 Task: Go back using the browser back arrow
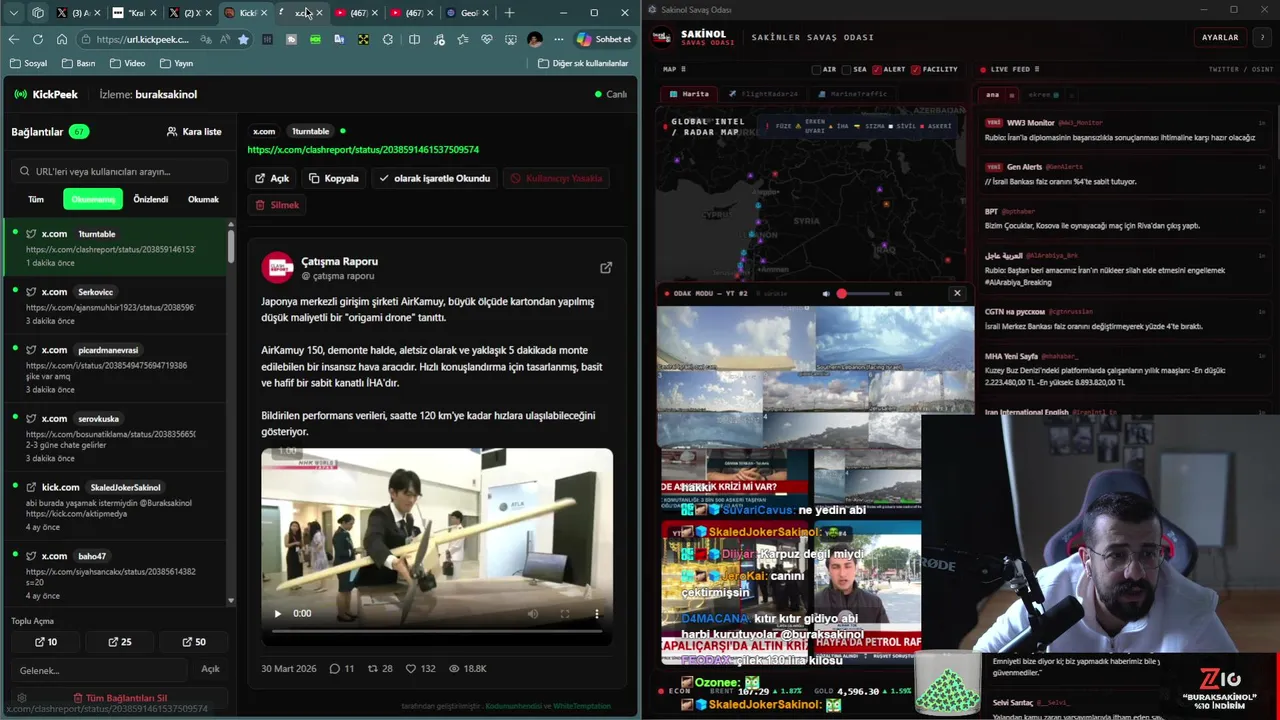[13, 39]
